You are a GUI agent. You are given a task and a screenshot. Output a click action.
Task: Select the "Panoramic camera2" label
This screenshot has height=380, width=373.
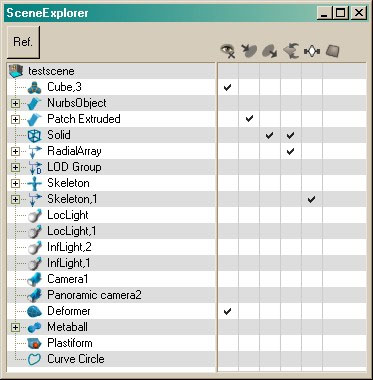(94, 295)
